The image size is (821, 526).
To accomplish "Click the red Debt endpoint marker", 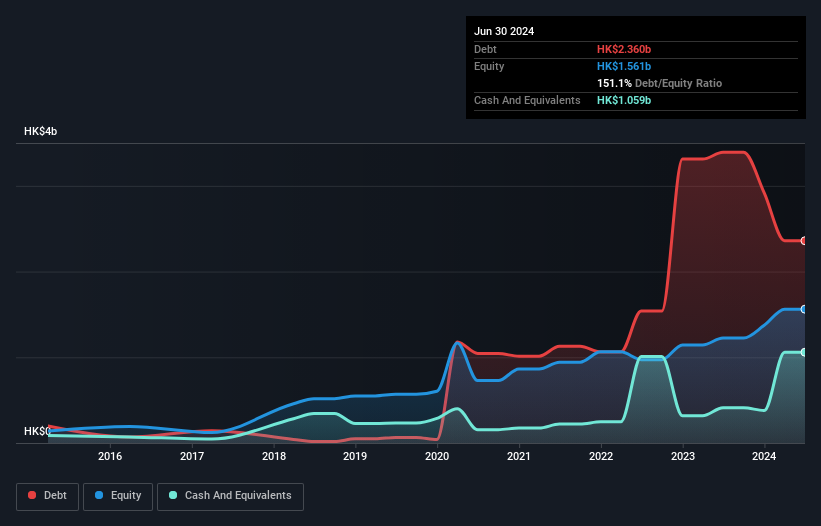I will 804,241.
